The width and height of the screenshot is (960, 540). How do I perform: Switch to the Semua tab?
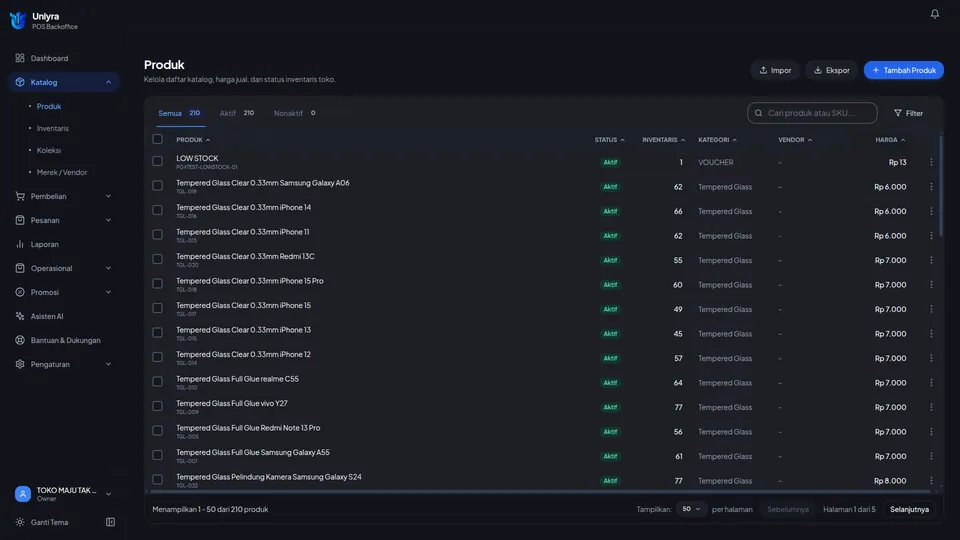point(179,113)
